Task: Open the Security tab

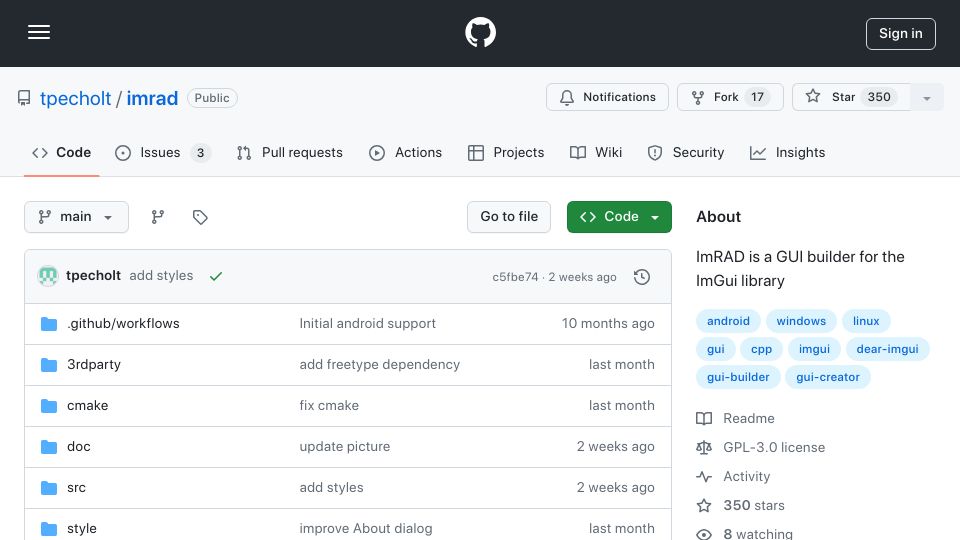Action: [686, 152]
